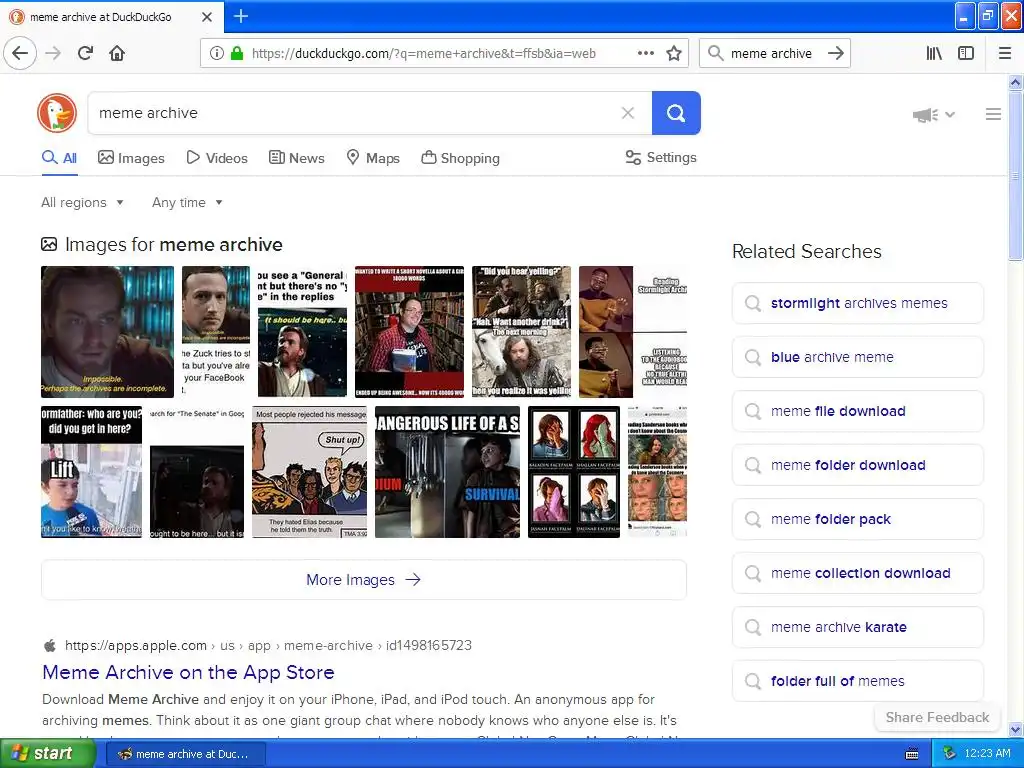Click the green padlock security icon

[x=237, y=53]
